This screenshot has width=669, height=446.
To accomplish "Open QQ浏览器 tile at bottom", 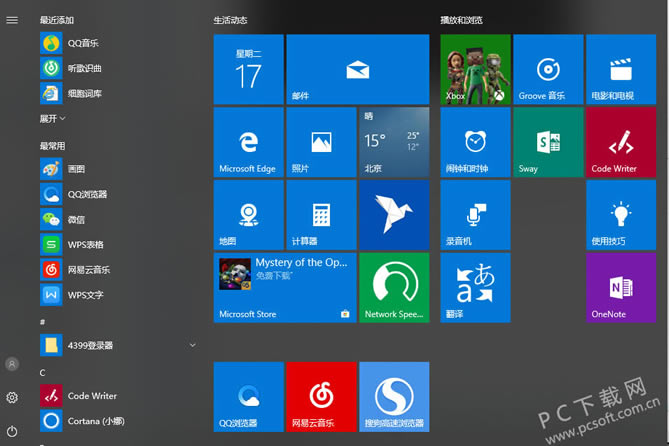I will [249, 397].
